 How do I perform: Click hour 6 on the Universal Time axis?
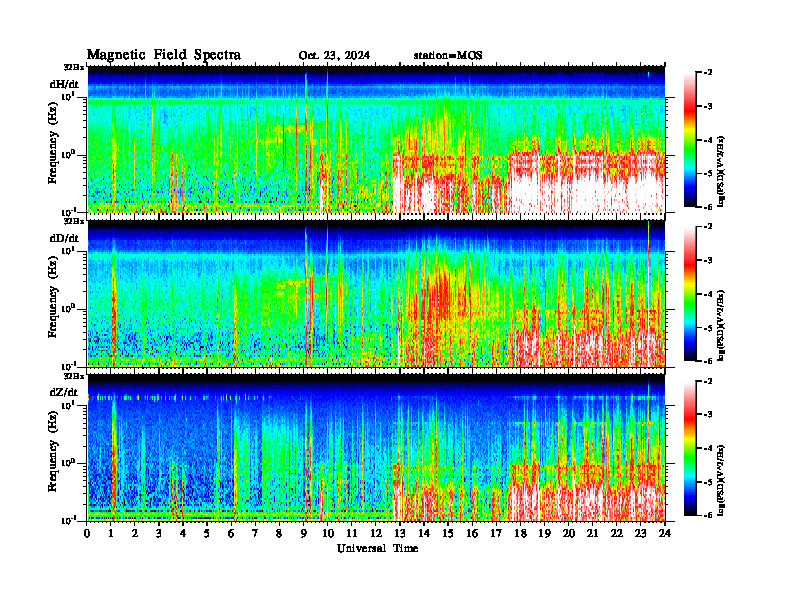click(x=231, y=533)
